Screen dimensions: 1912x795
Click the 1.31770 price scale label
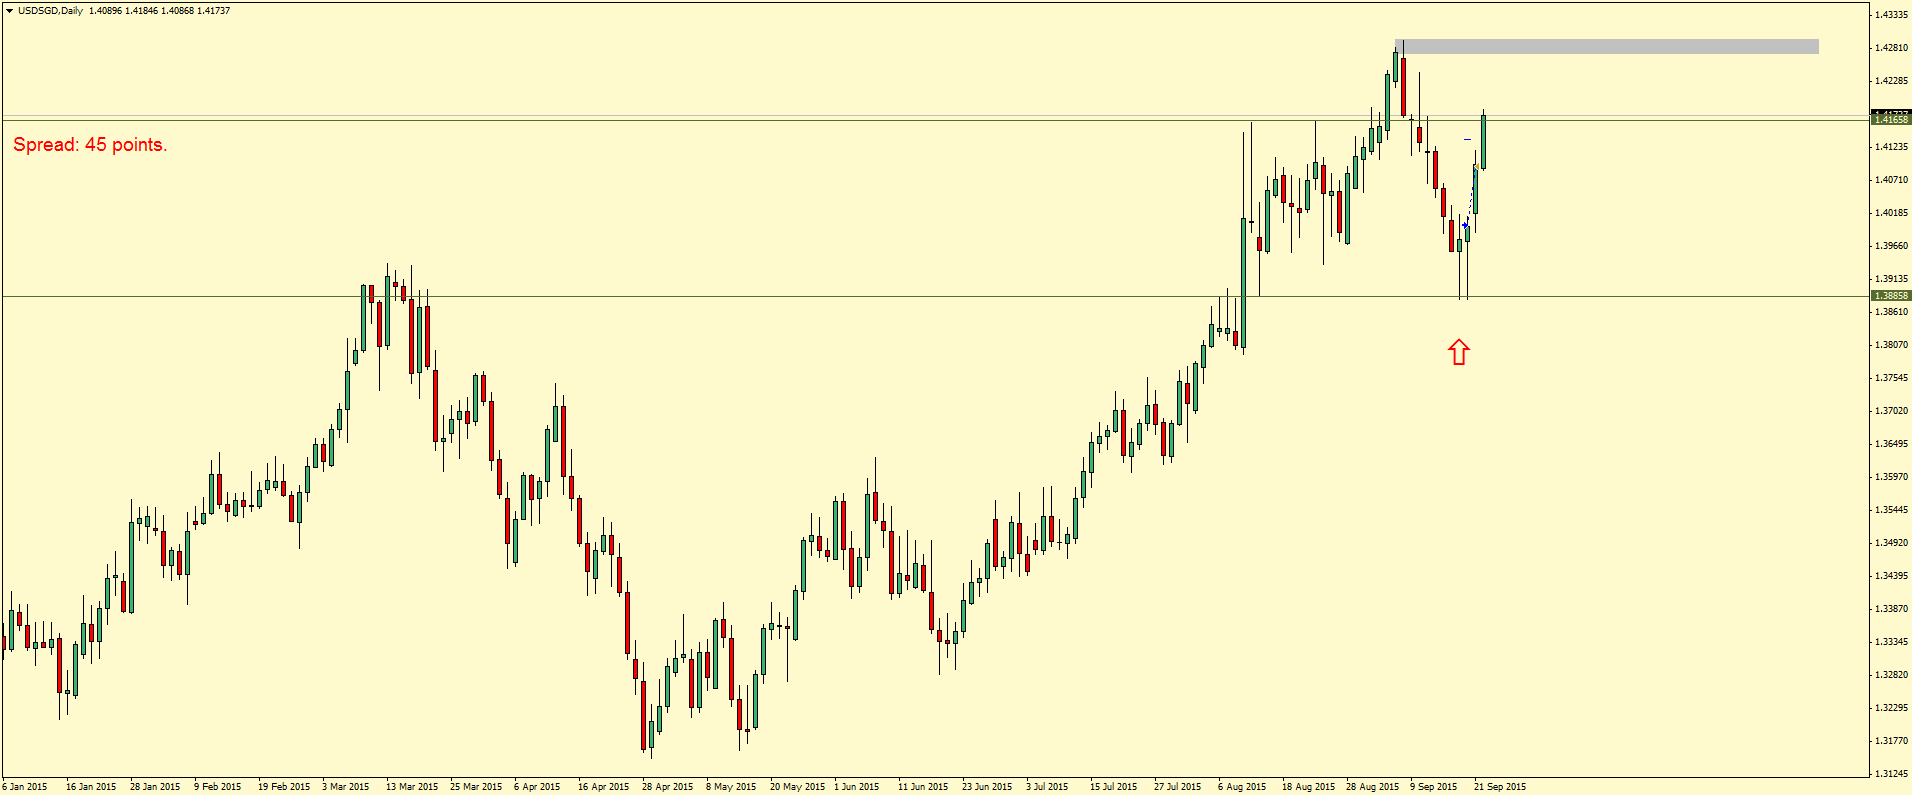(x=1892, y=741)
